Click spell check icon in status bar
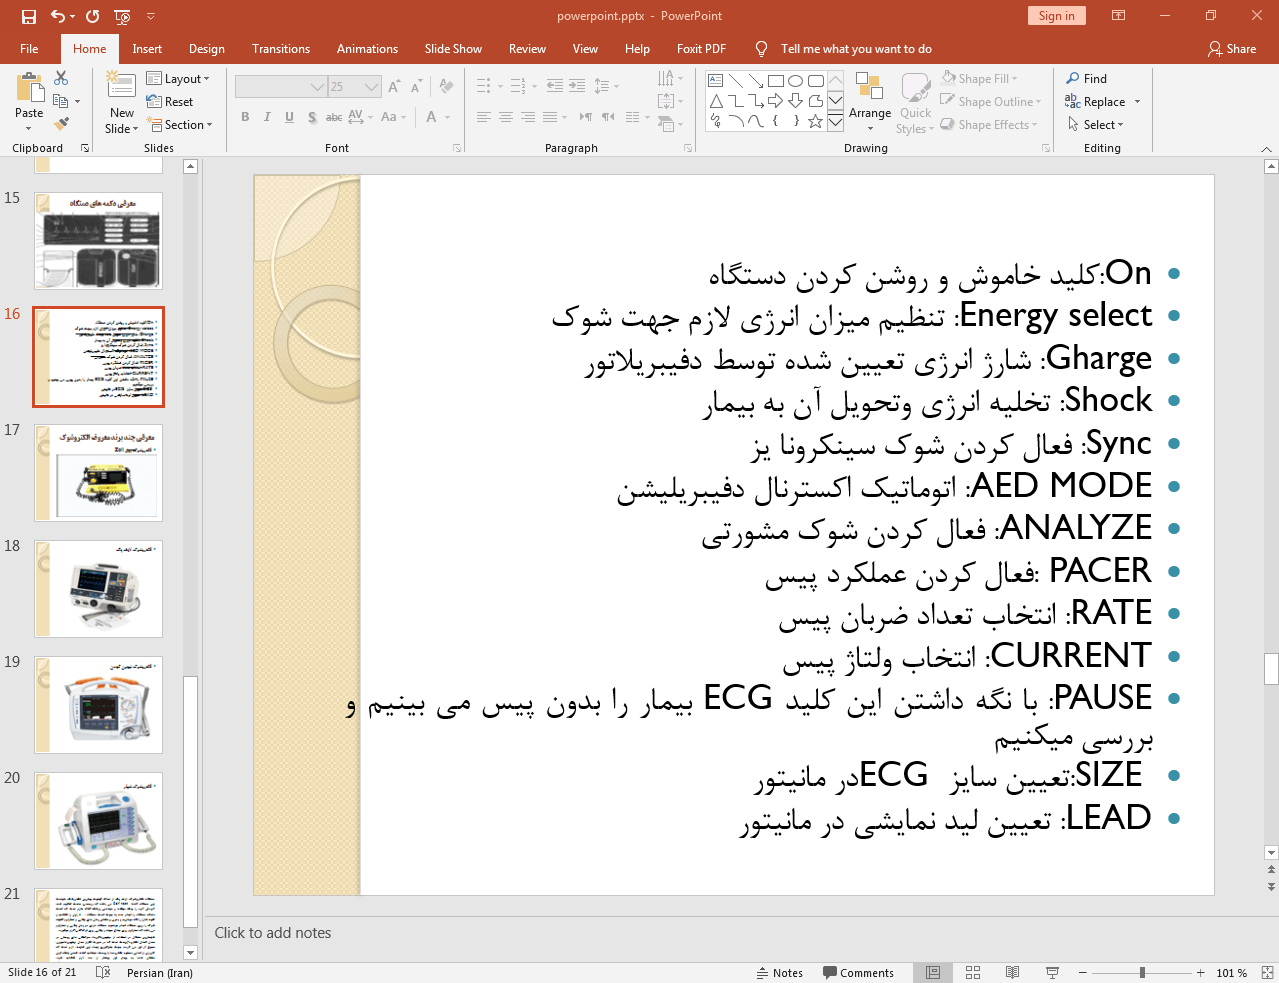 pyautogui.click(x=102, y=972)
